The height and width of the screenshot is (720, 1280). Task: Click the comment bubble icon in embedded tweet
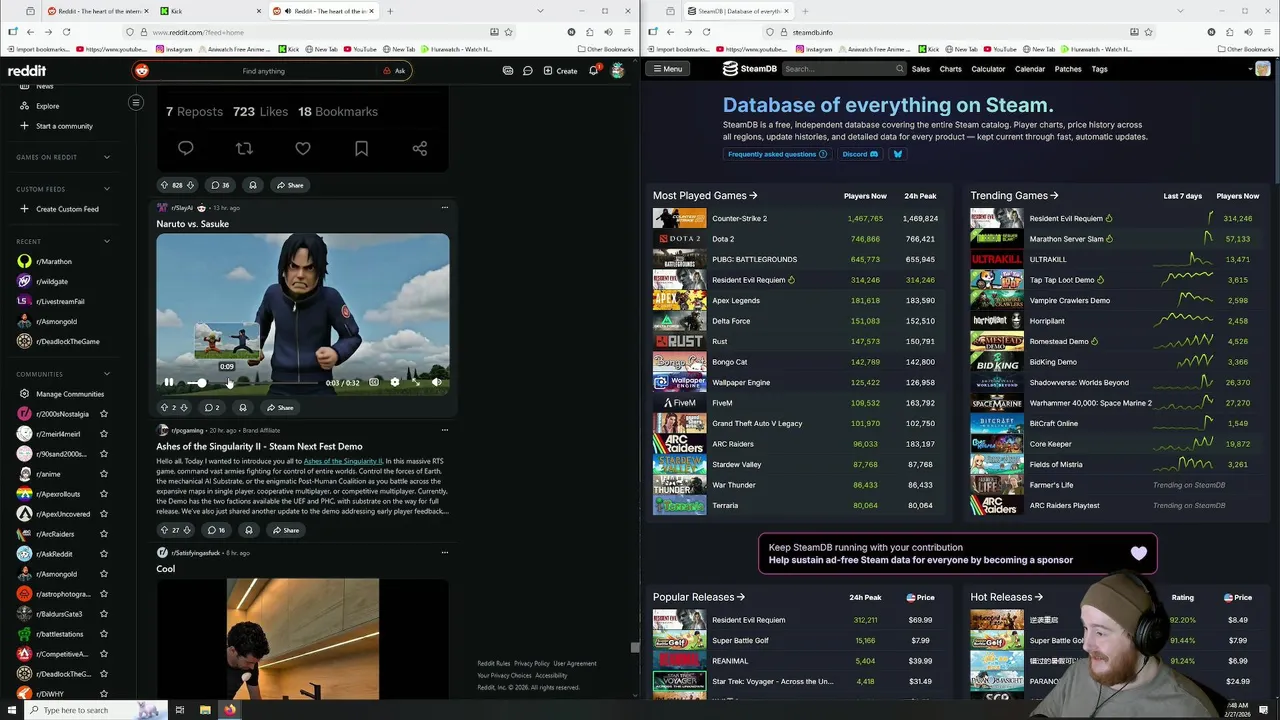pyautogui.click(x=185, y=148)
